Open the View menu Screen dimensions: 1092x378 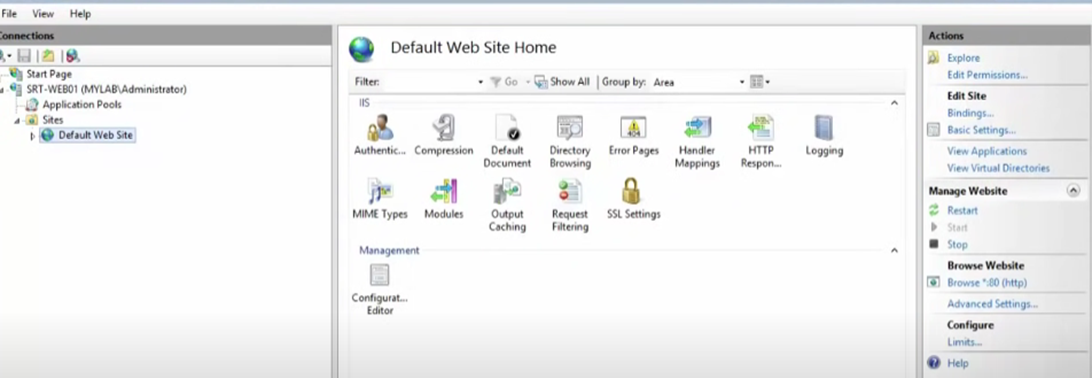pos(43,13)
